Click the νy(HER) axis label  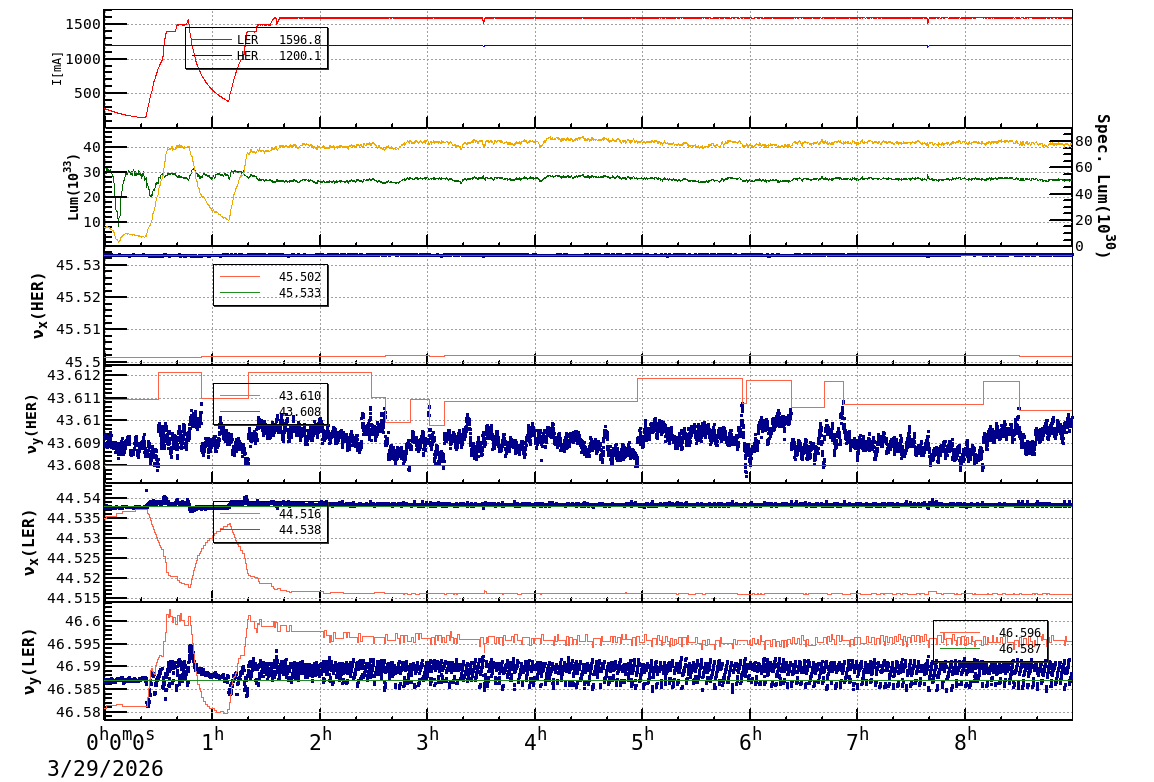[x=39, y=424]
